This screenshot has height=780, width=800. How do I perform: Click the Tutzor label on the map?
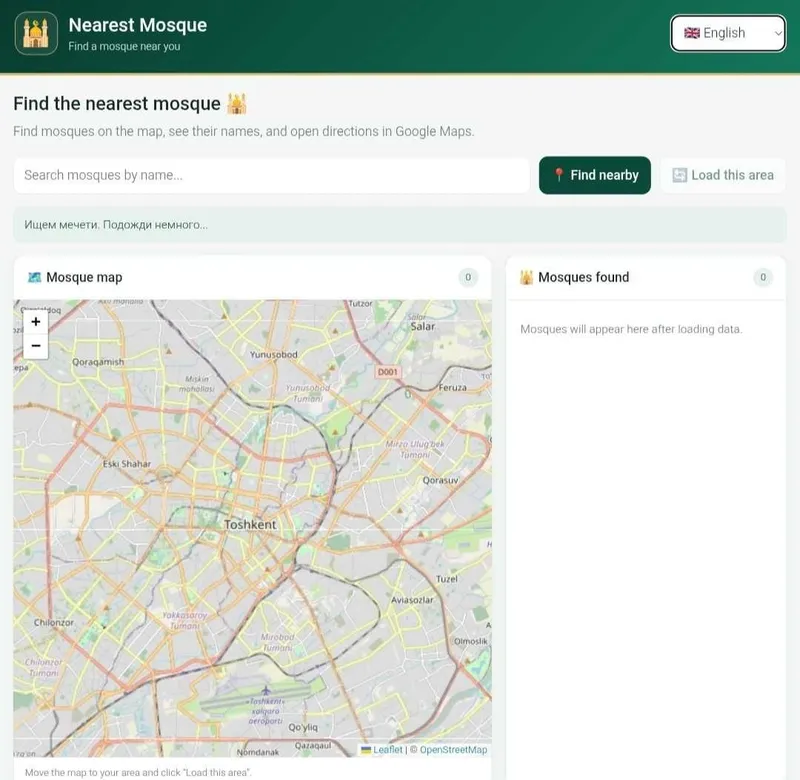(x=360, y=304)
